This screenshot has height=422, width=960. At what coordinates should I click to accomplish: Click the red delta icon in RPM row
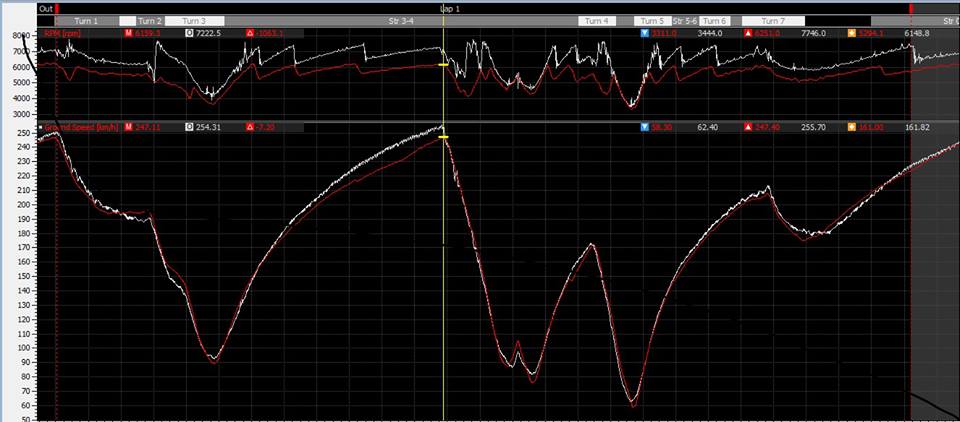click(x=249, y=33)
